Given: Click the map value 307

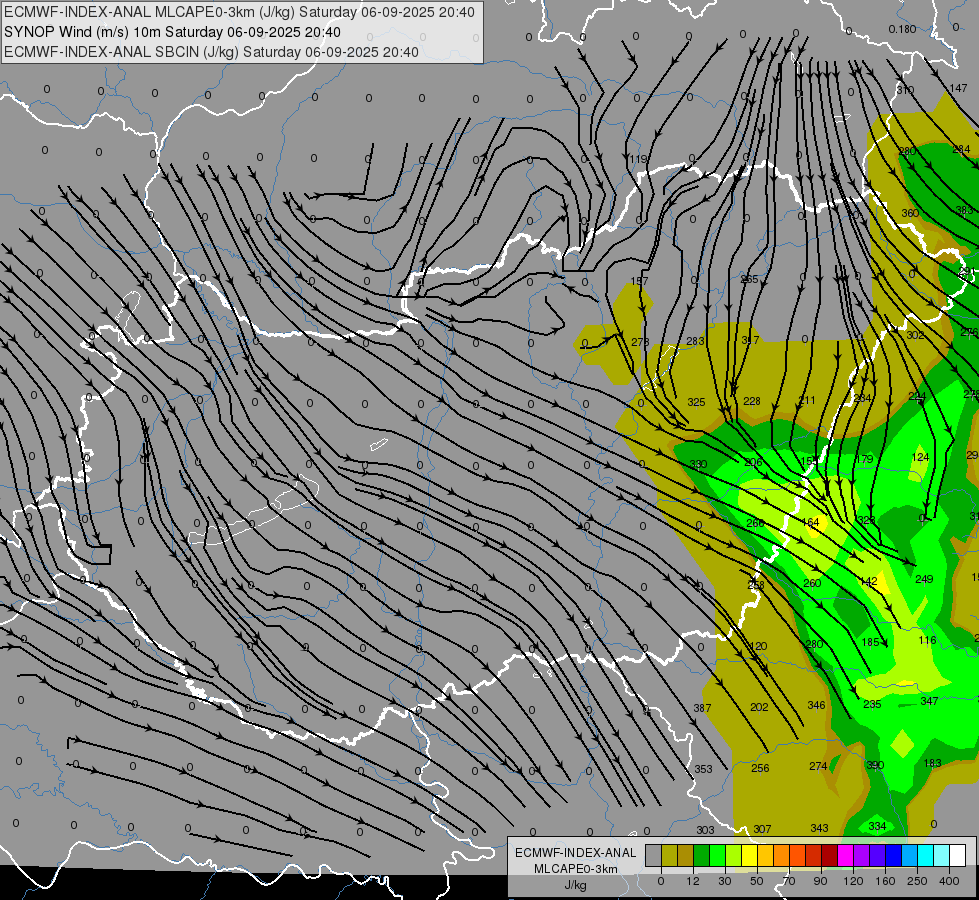Looking at the screenshot, I should pos(762,829).
